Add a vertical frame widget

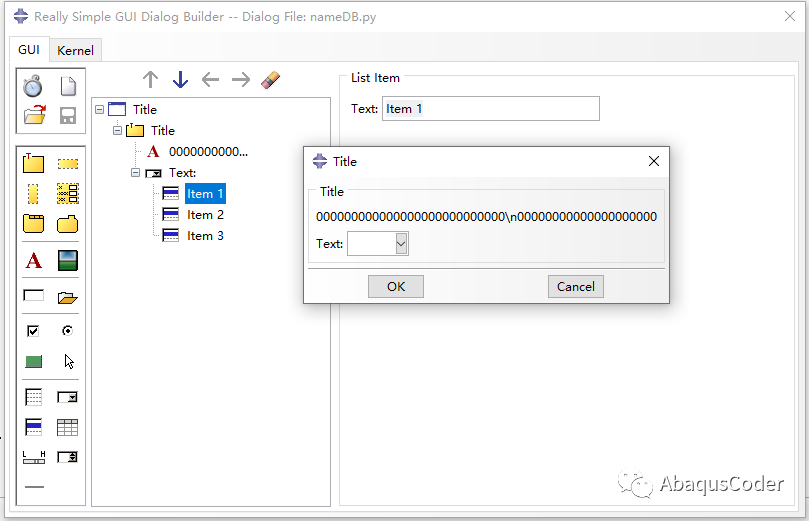click(33, 194)
